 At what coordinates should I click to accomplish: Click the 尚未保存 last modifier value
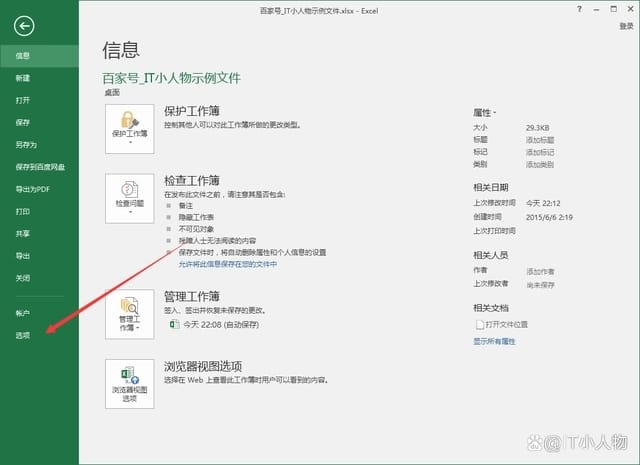pos(540,285)
